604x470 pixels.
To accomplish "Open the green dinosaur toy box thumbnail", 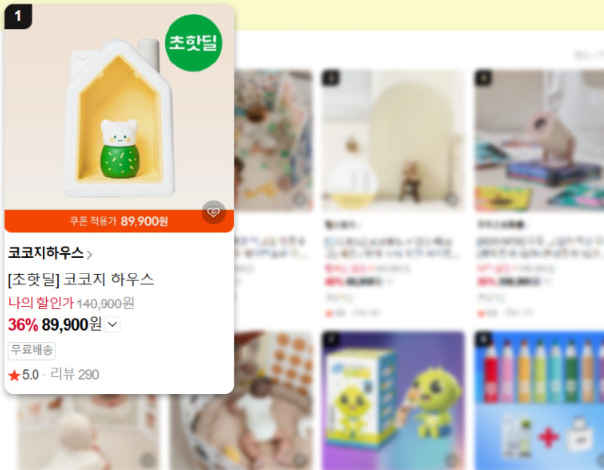I will pyautogui.click(x=393, y=400).
